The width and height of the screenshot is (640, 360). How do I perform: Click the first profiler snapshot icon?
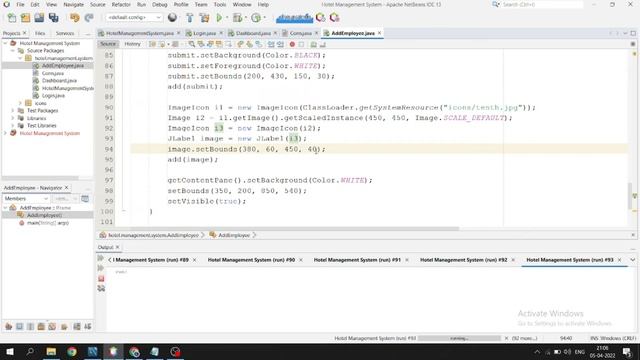coord(321,18)
